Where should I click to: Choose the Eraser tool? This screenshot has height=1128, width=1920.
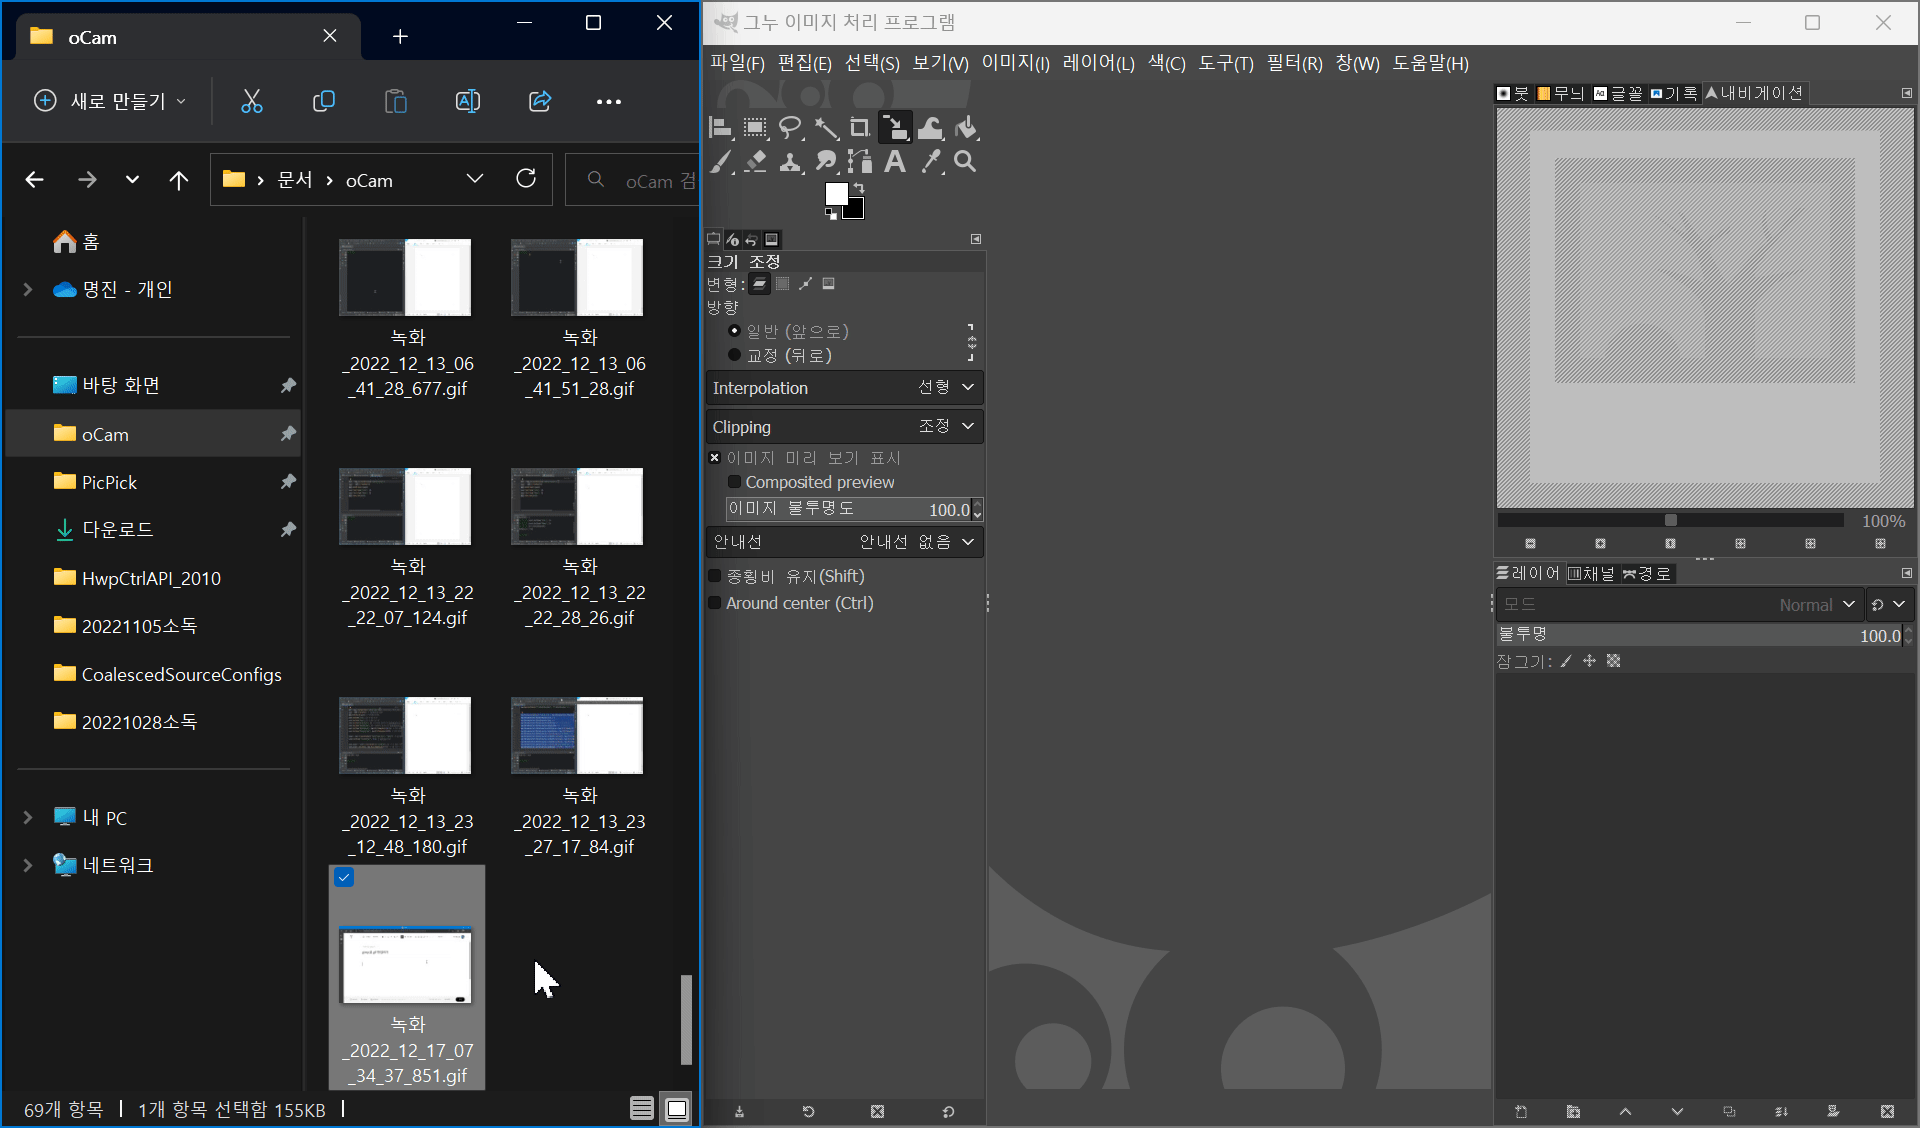click(756, 162)
